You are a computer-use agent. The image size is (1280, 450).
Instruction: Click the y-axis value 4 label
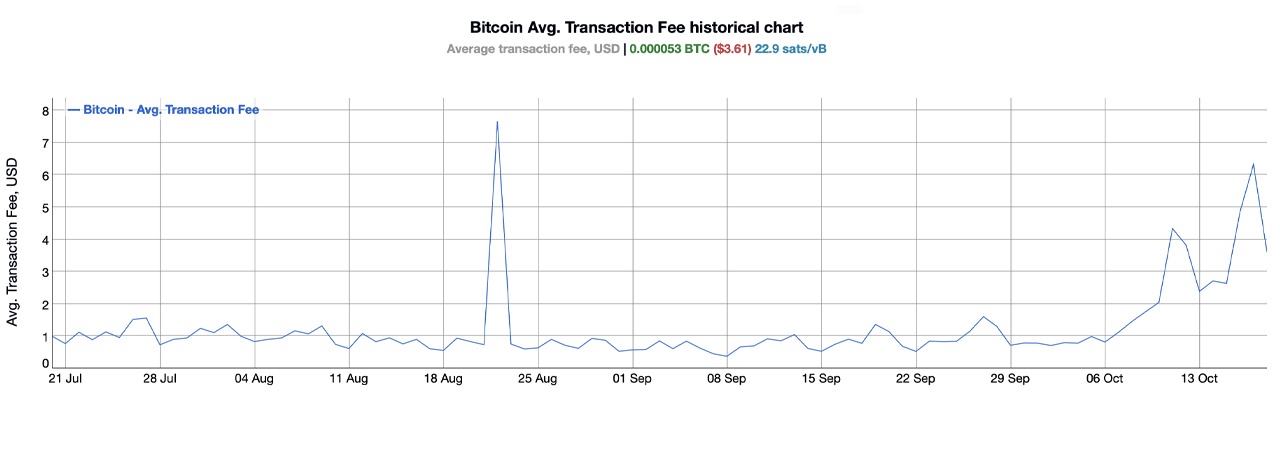click(45, 240)
